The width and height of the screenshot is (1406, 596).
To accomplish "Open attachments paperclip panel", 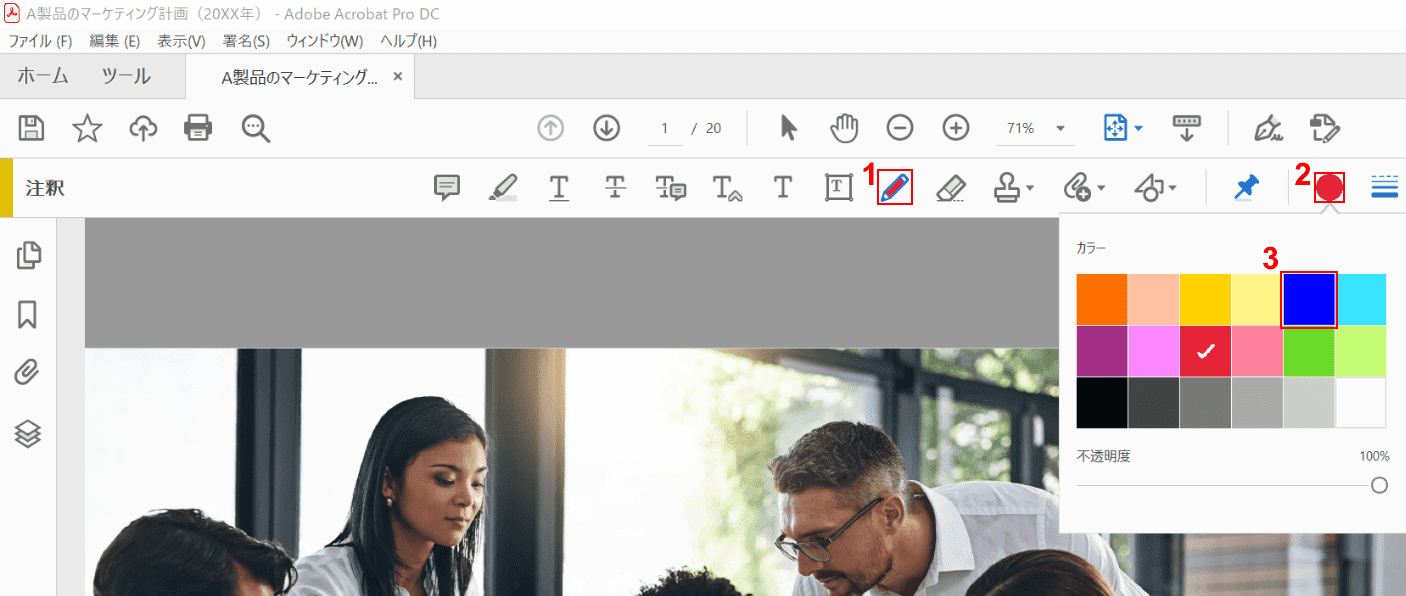I will [x=27, y=373].
